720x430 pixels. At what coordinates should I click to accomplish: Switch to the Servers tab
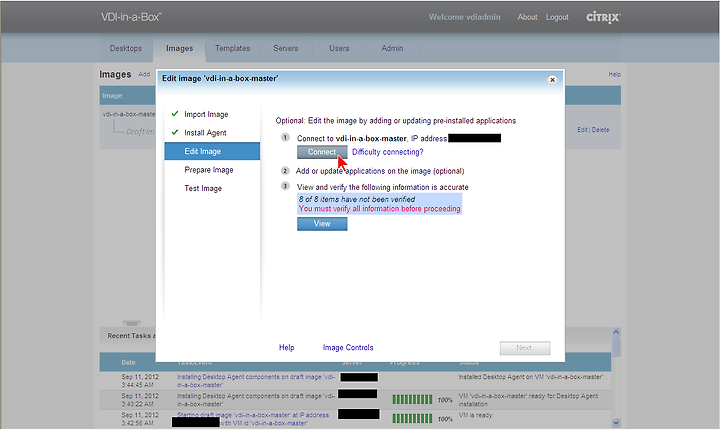286,48
